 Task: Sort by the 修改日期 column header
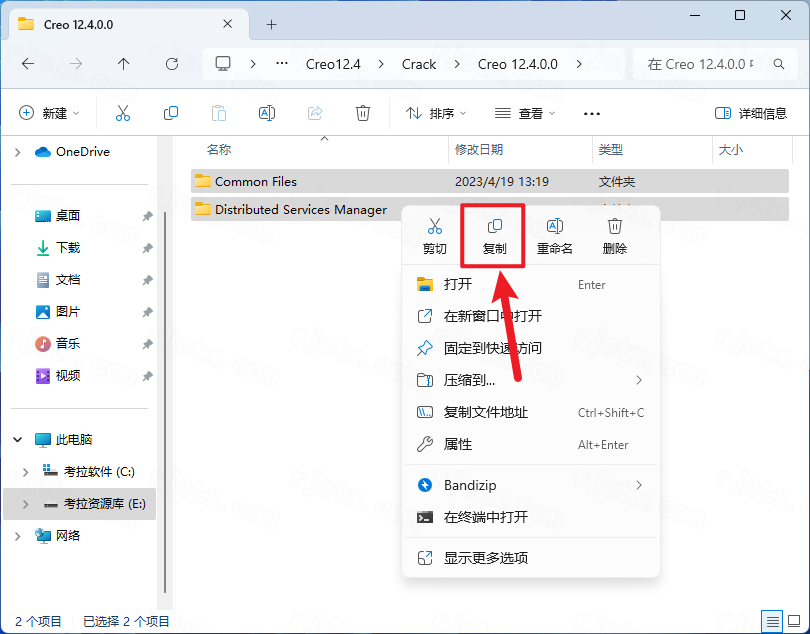[x=520, y=150]
